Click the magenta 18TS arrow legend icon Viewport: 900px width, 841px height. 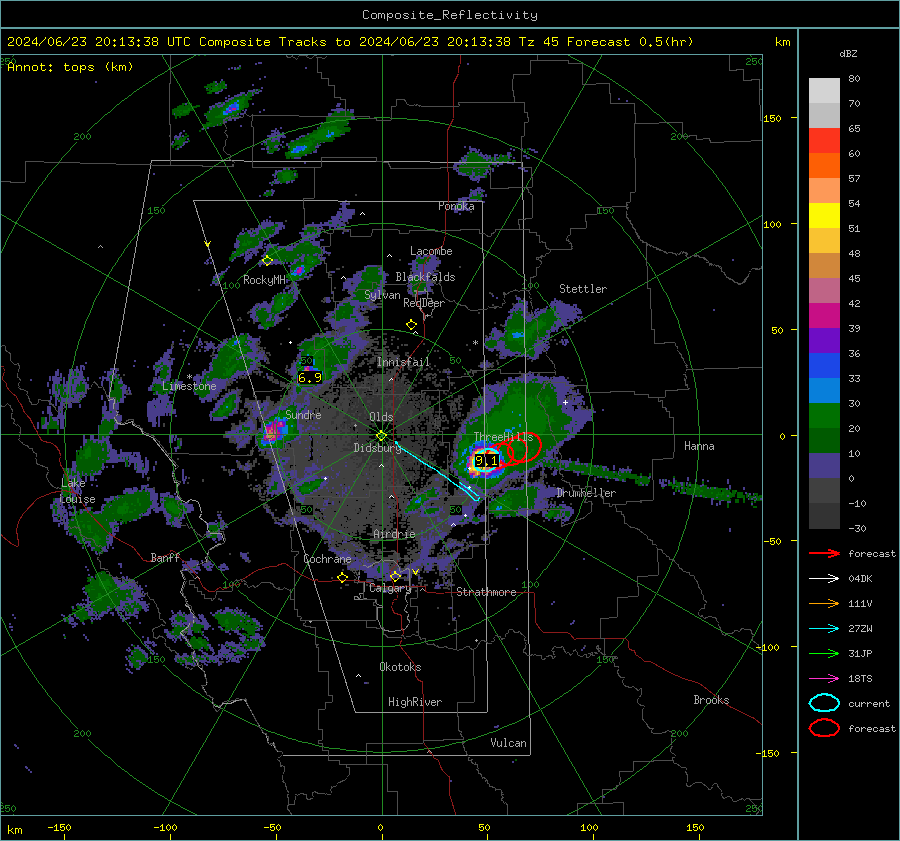tap(824, 679)
